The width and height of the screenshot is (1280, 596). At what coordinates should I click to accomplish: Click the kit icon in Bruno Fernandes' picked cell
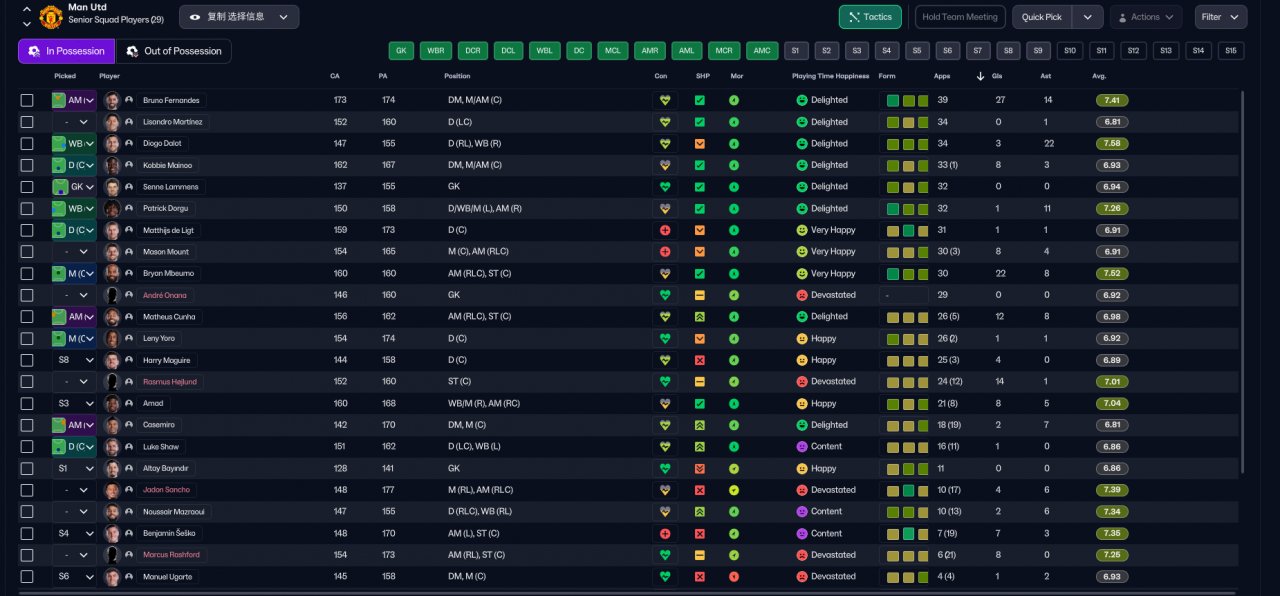click(x=59, y=100)
